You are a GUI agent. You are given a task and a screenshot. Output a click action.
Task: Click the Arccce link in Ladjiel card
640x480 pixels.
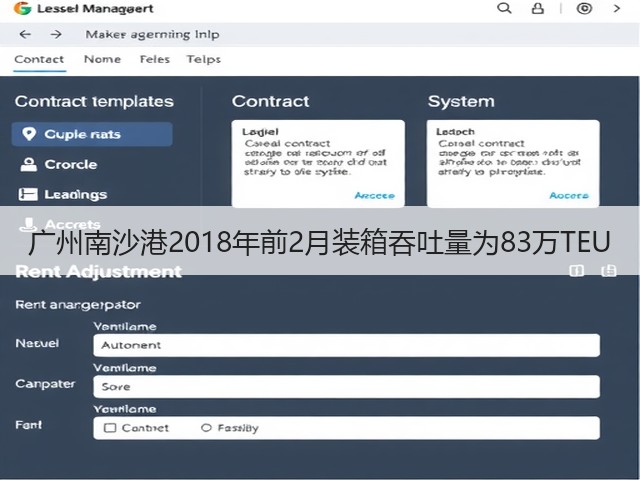375,196
